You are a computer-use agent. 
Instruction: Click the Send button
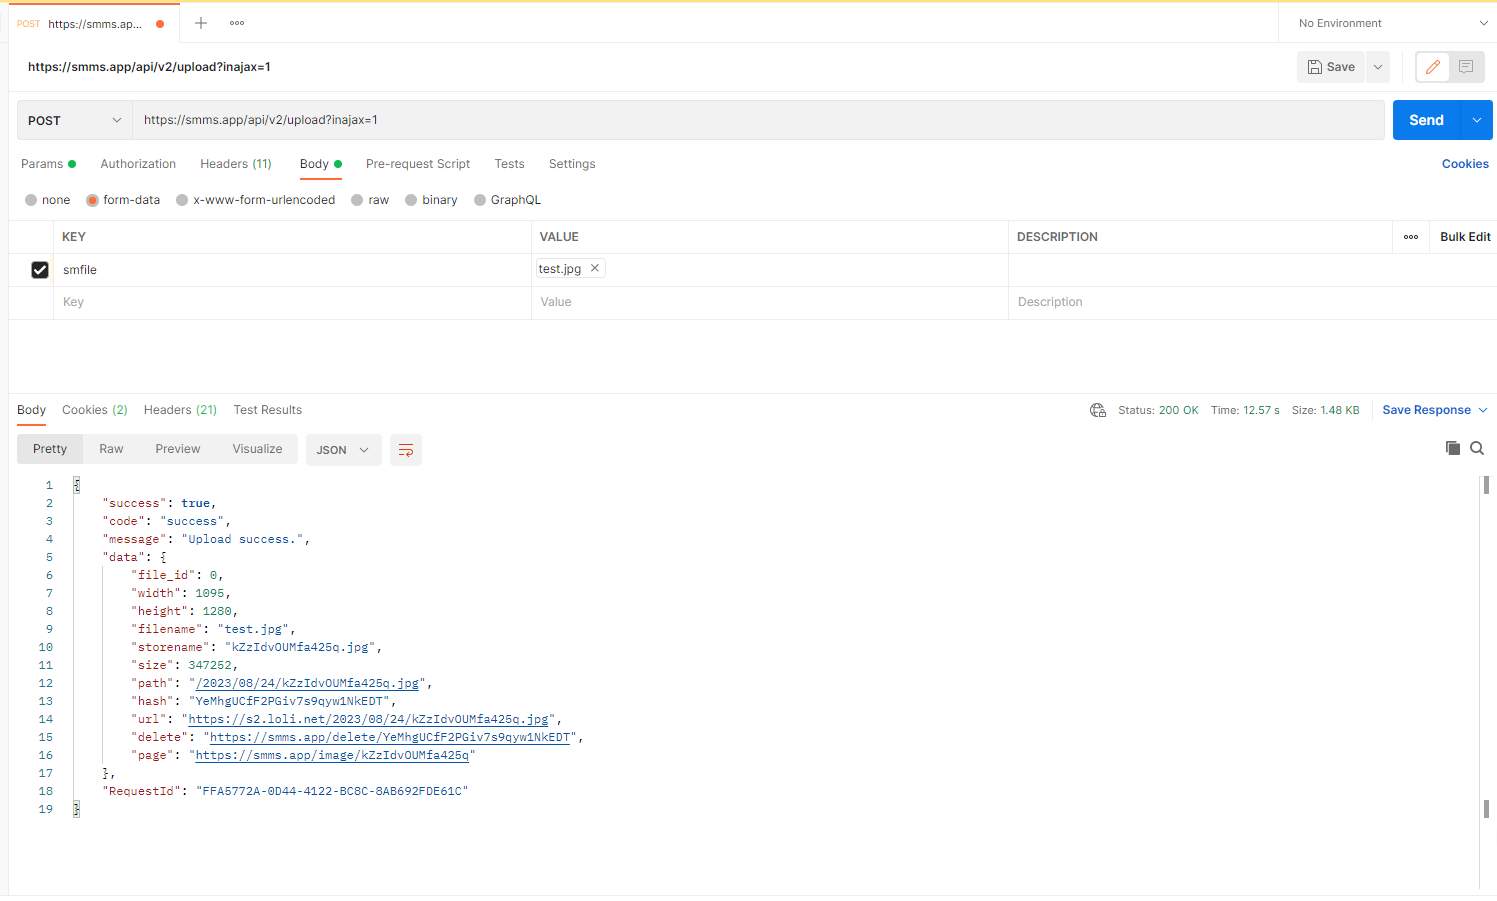click(1426, 119)
